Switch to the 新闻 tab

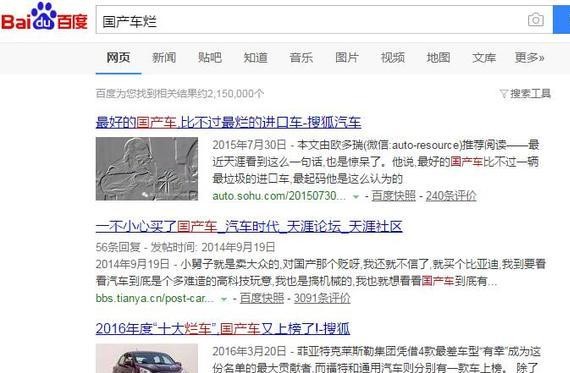pos(164,57)
